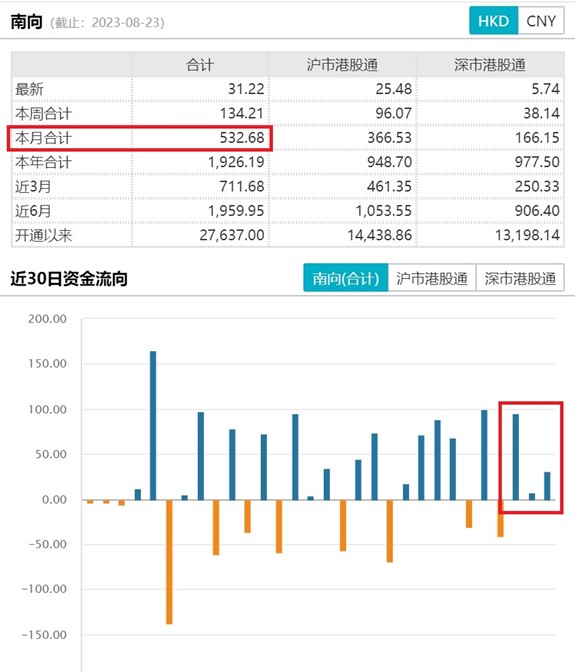Click the 0.00 axis label
Viewport: 575px width, 672px height.
54,499
